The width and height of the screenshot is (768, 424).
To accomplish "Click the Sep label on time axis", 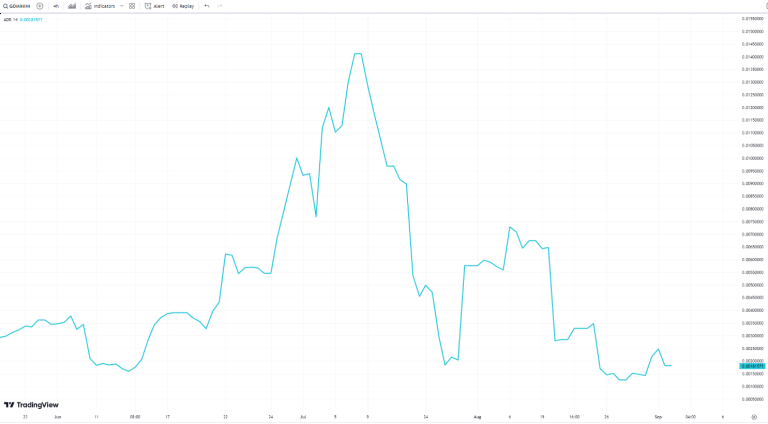I will (x=658, y=415).
